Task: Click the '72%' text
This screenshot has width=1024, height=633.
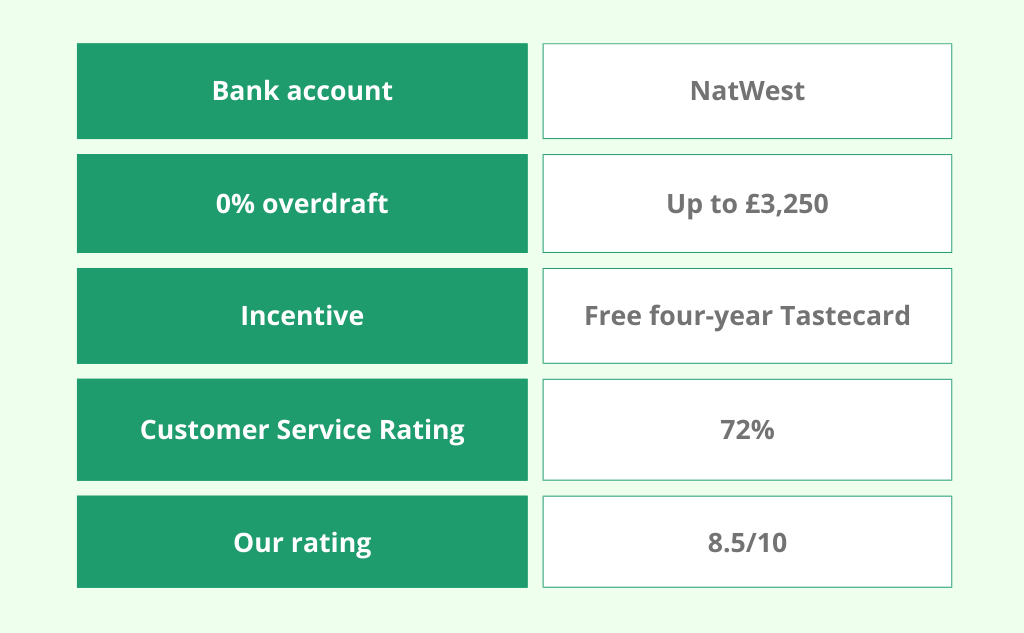Action: pyautogui.click(x=747, y=430)
